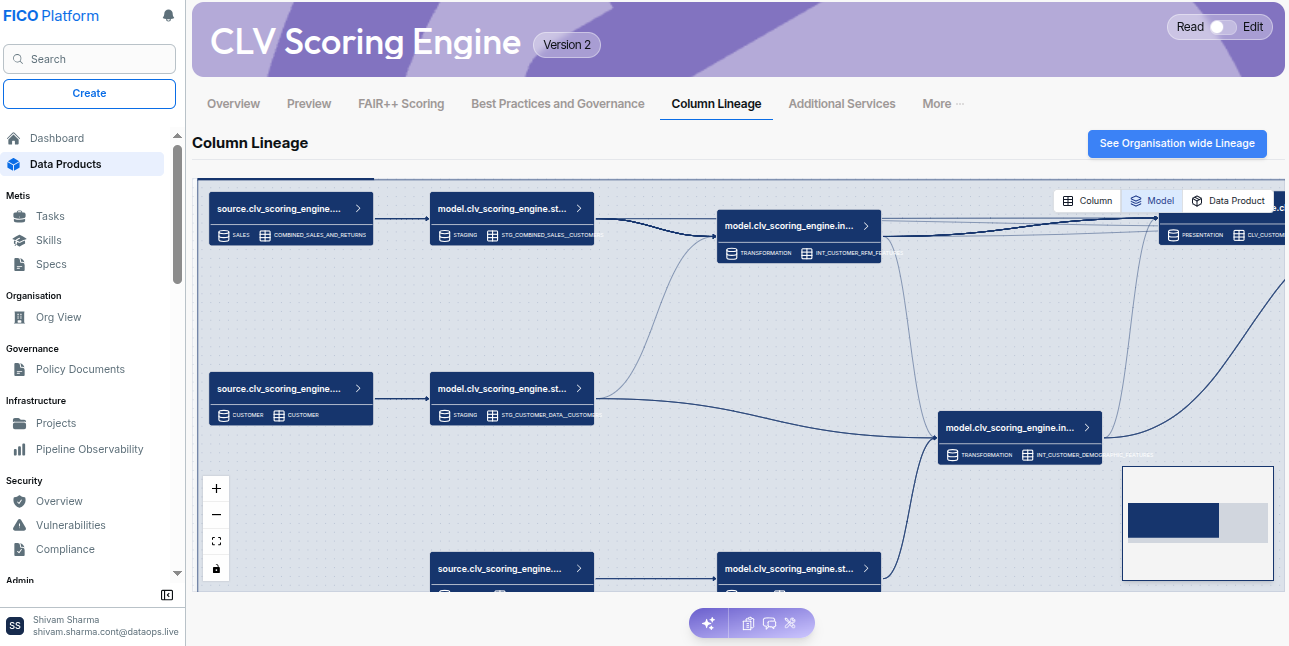The image size is (1289, 646).
Task: Click the lineage minimap preview
Action: click(1198, 523)
